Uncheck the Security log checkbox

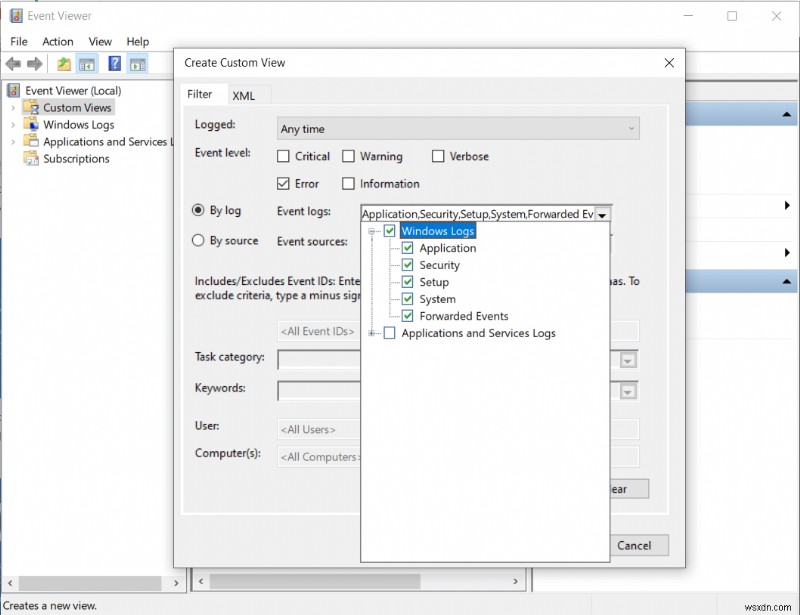[x=408, y=265]
